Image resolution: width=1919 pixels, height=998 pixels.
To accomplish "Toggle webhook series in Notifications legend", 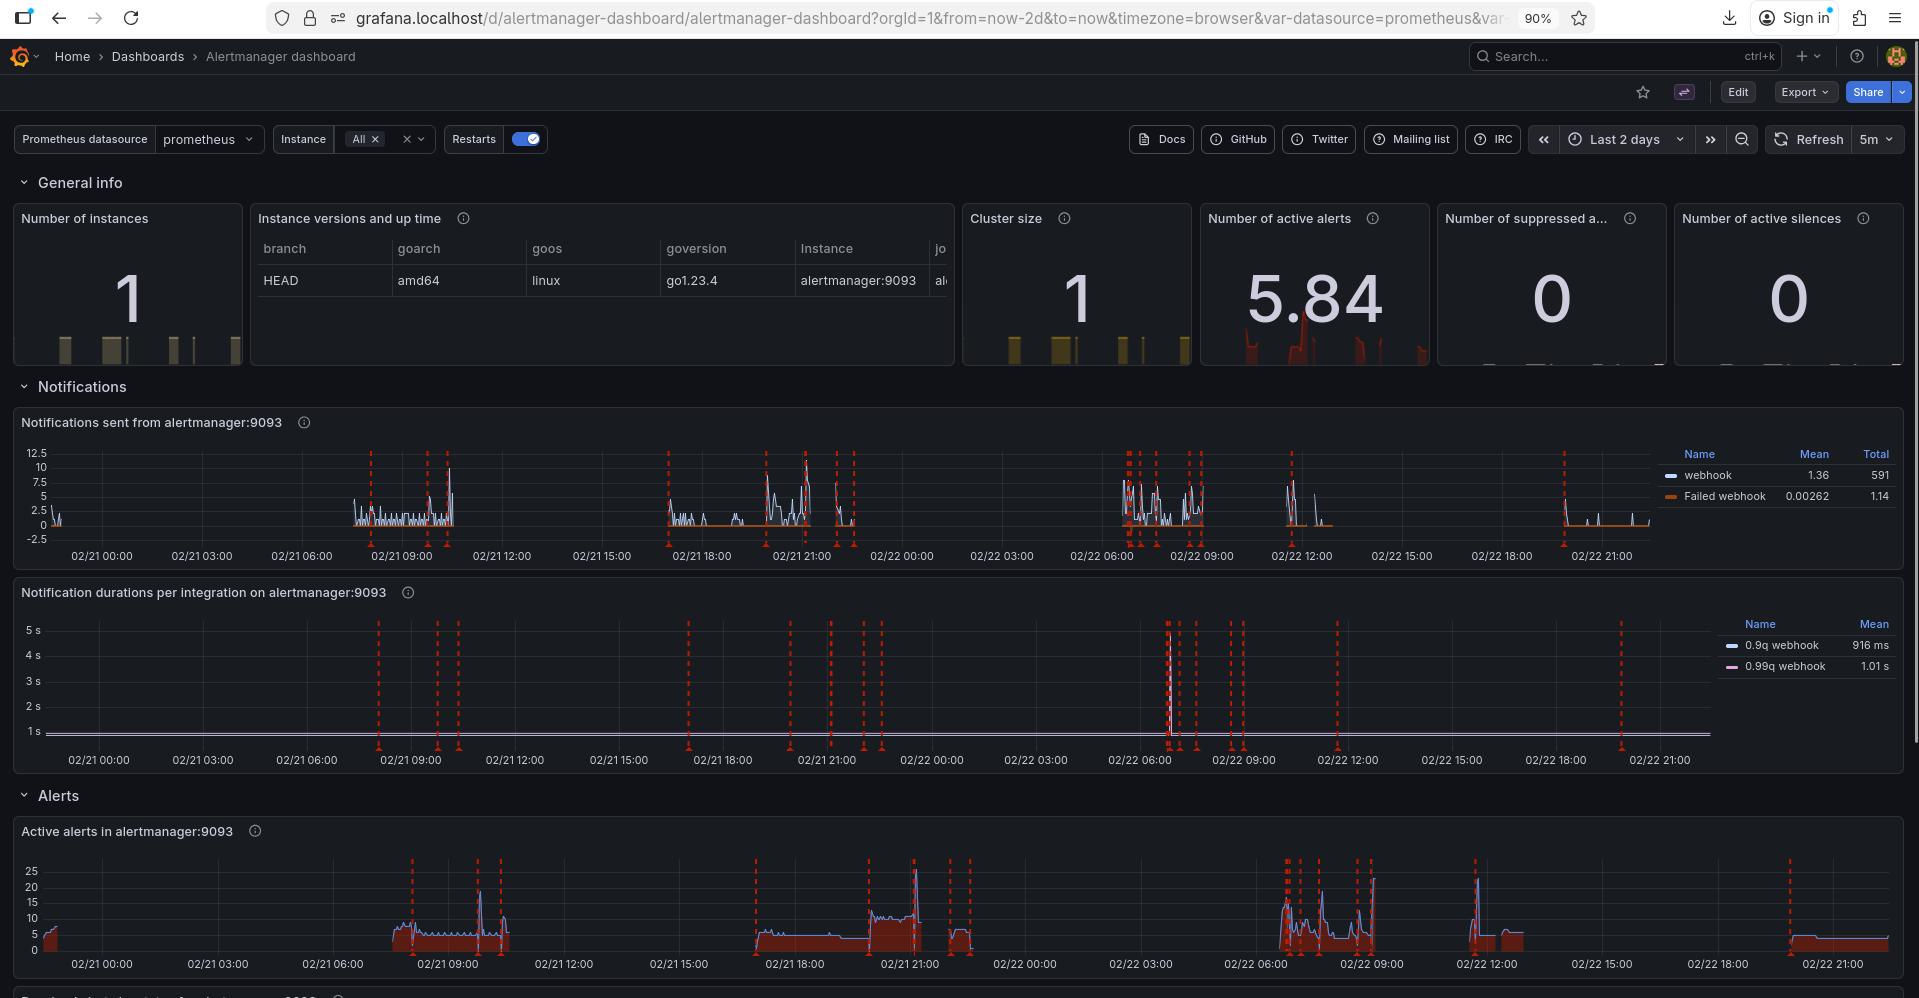I will point(1708,476).
